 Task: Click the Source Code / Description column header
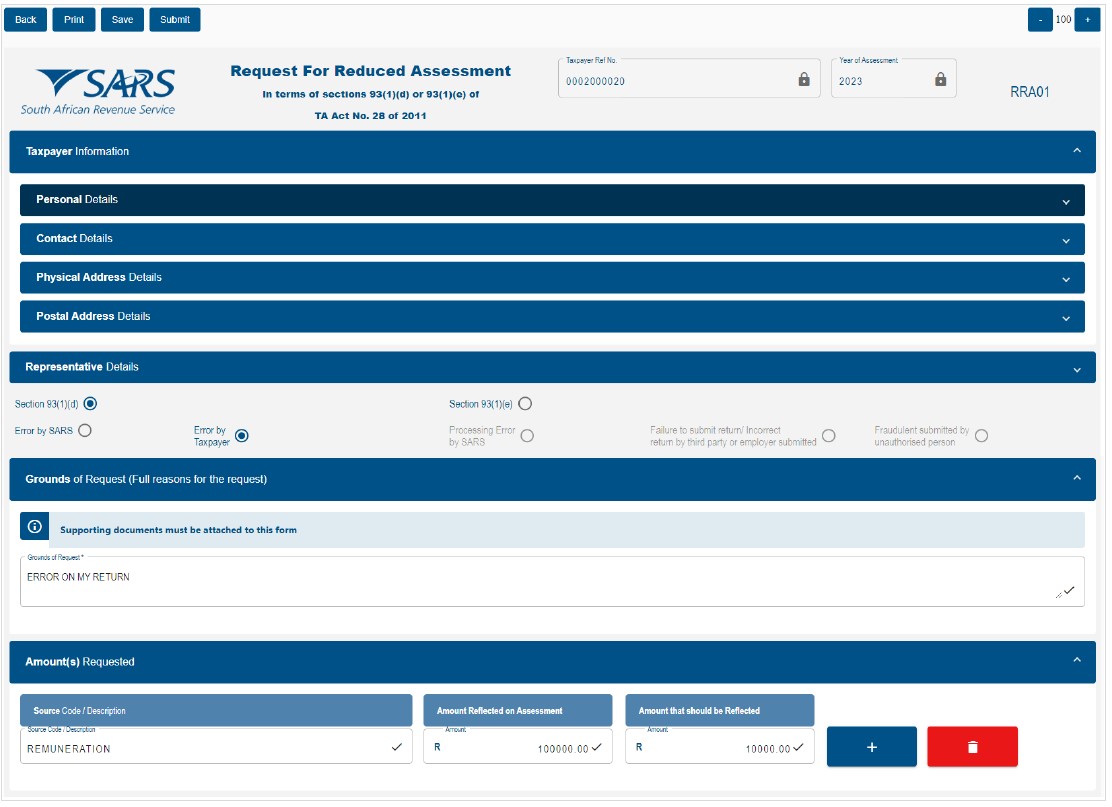pyautogui.click(x=216, y=711)
